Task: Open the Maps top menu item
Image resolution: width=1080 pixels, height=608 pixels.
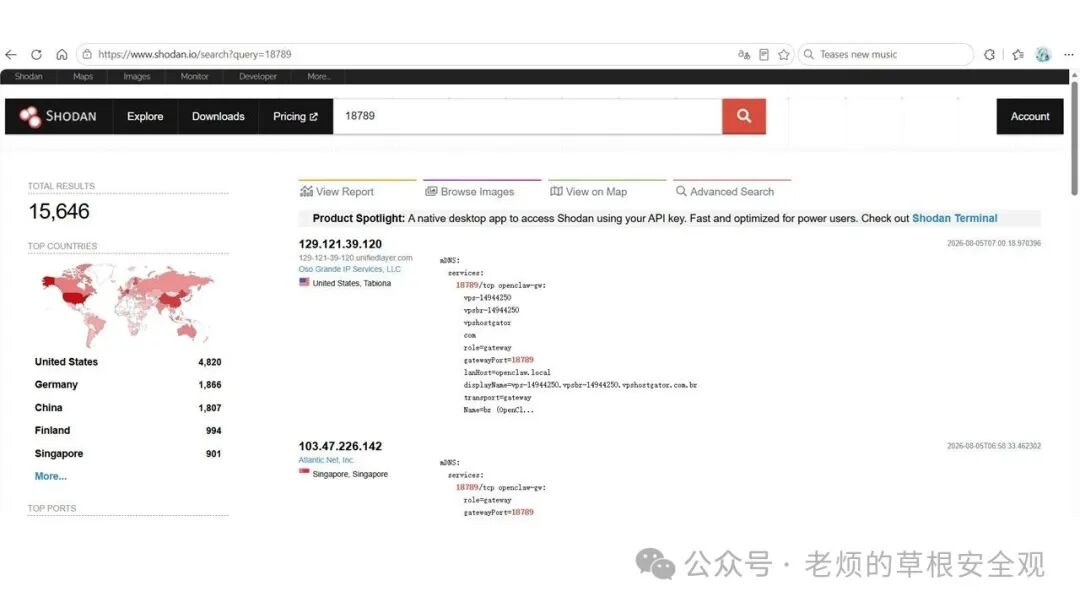Action: pyautogui.click(x=83, y=76)
